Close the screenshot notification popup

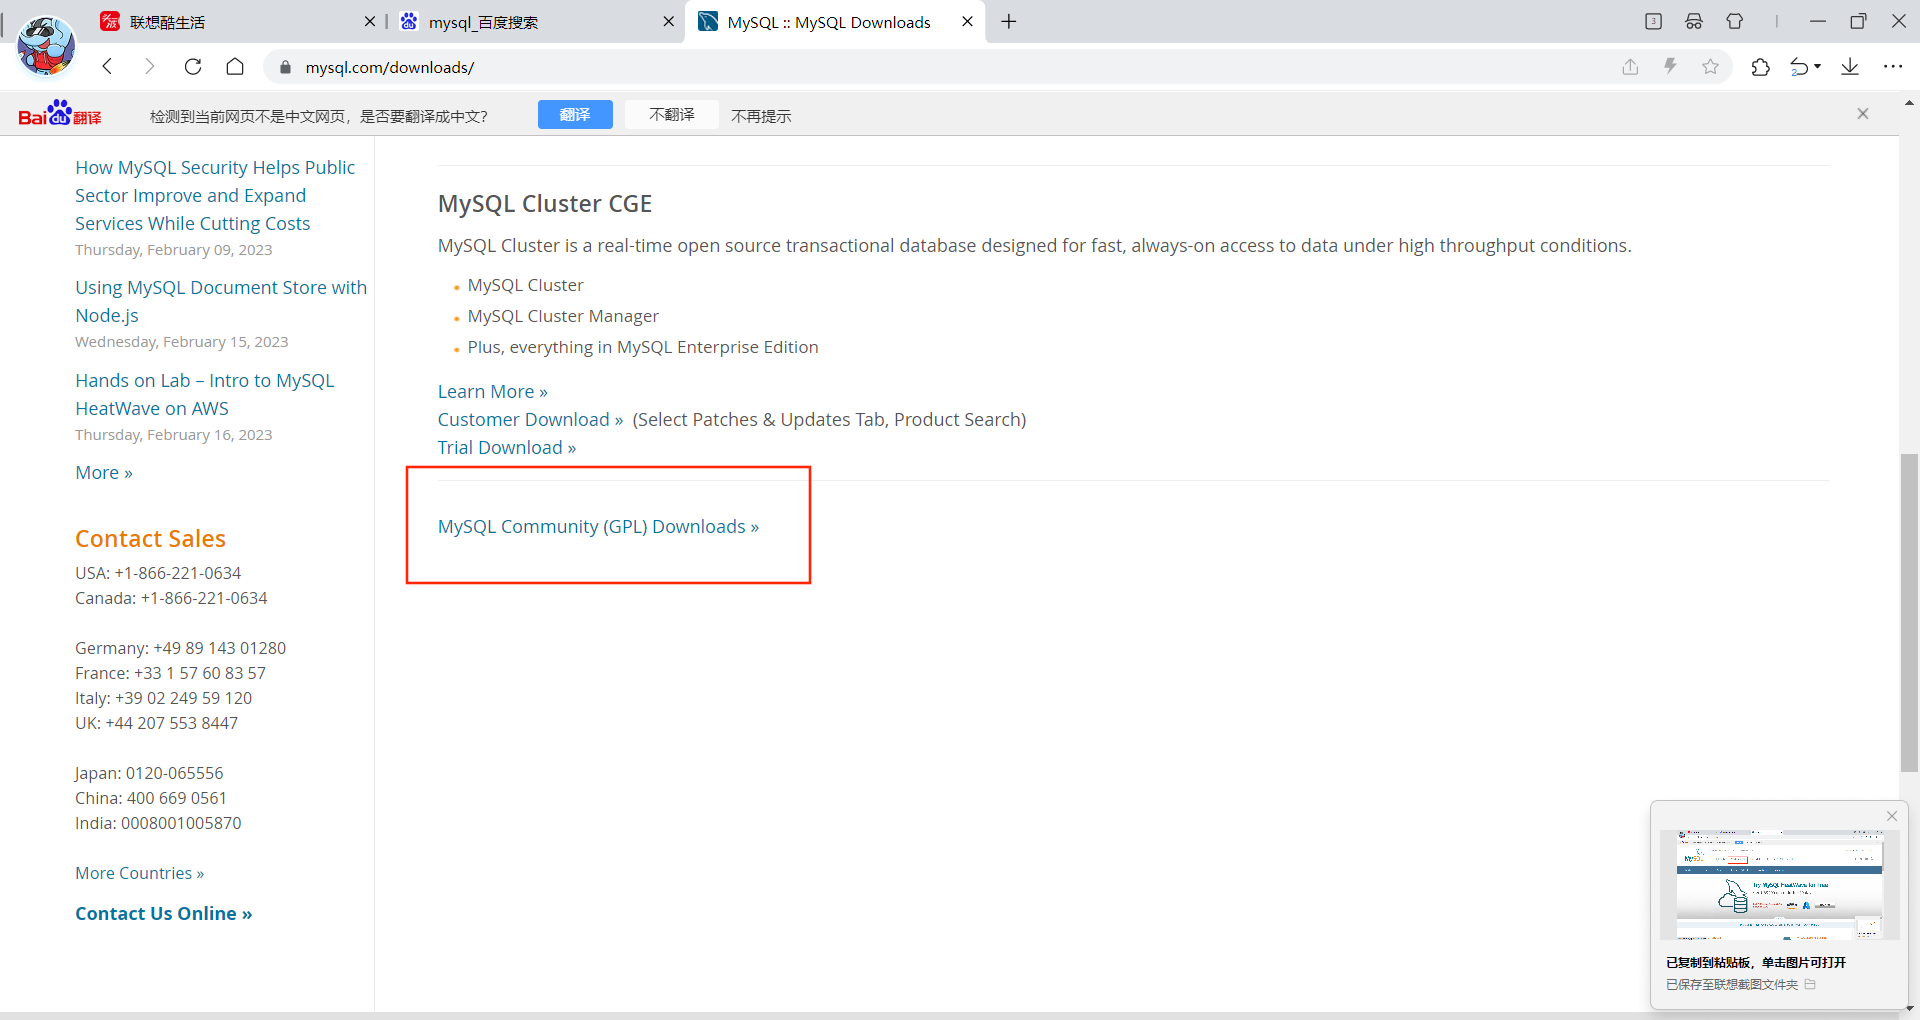tap(1892, 816)
